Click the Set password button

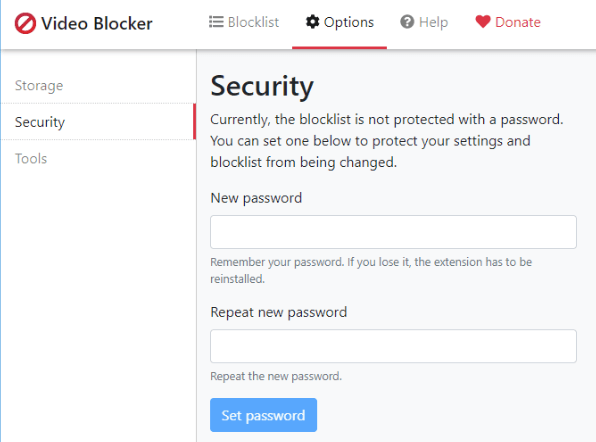coord(263,415)
